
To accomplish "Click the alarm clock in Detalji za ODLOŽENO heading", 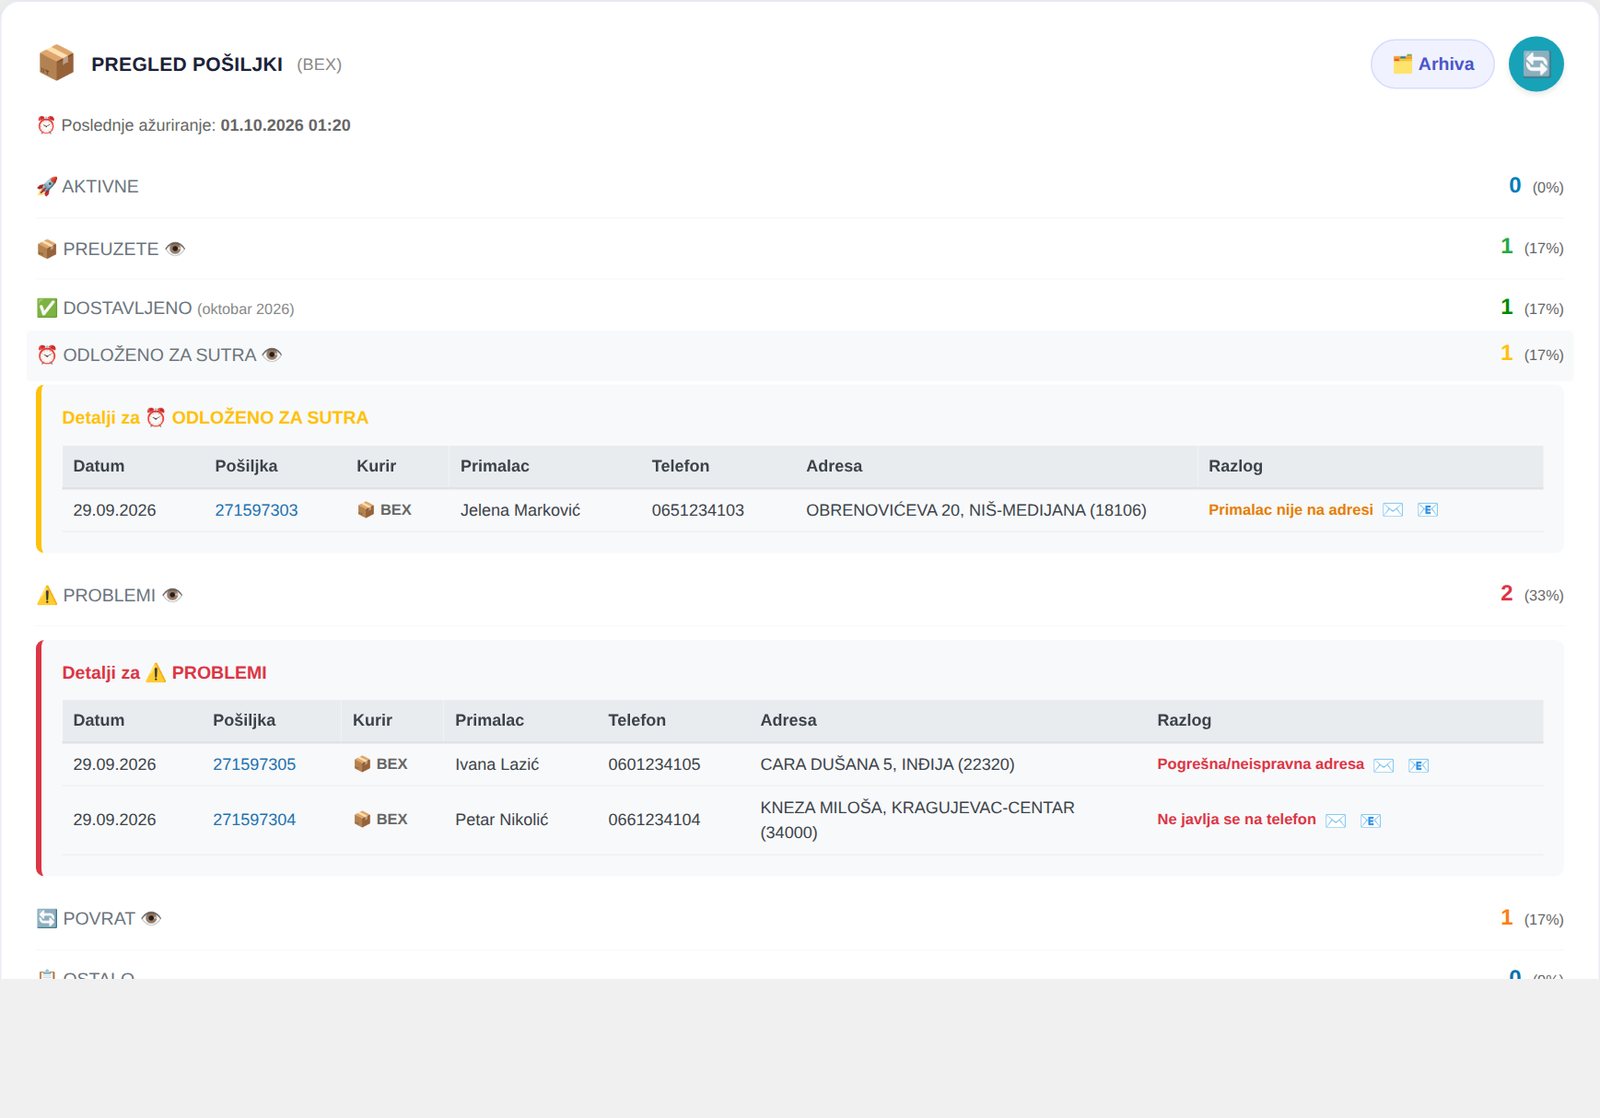I will pyautogui.click(x=156, y=417).
